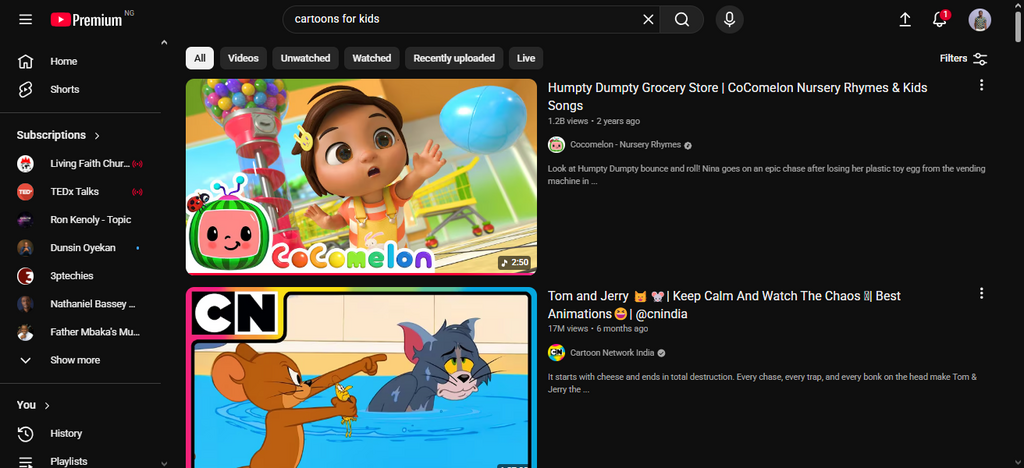Open the Father Mbaka's Music channel avatar
This screenshot has height=468, width=1024.
[25, 332]
